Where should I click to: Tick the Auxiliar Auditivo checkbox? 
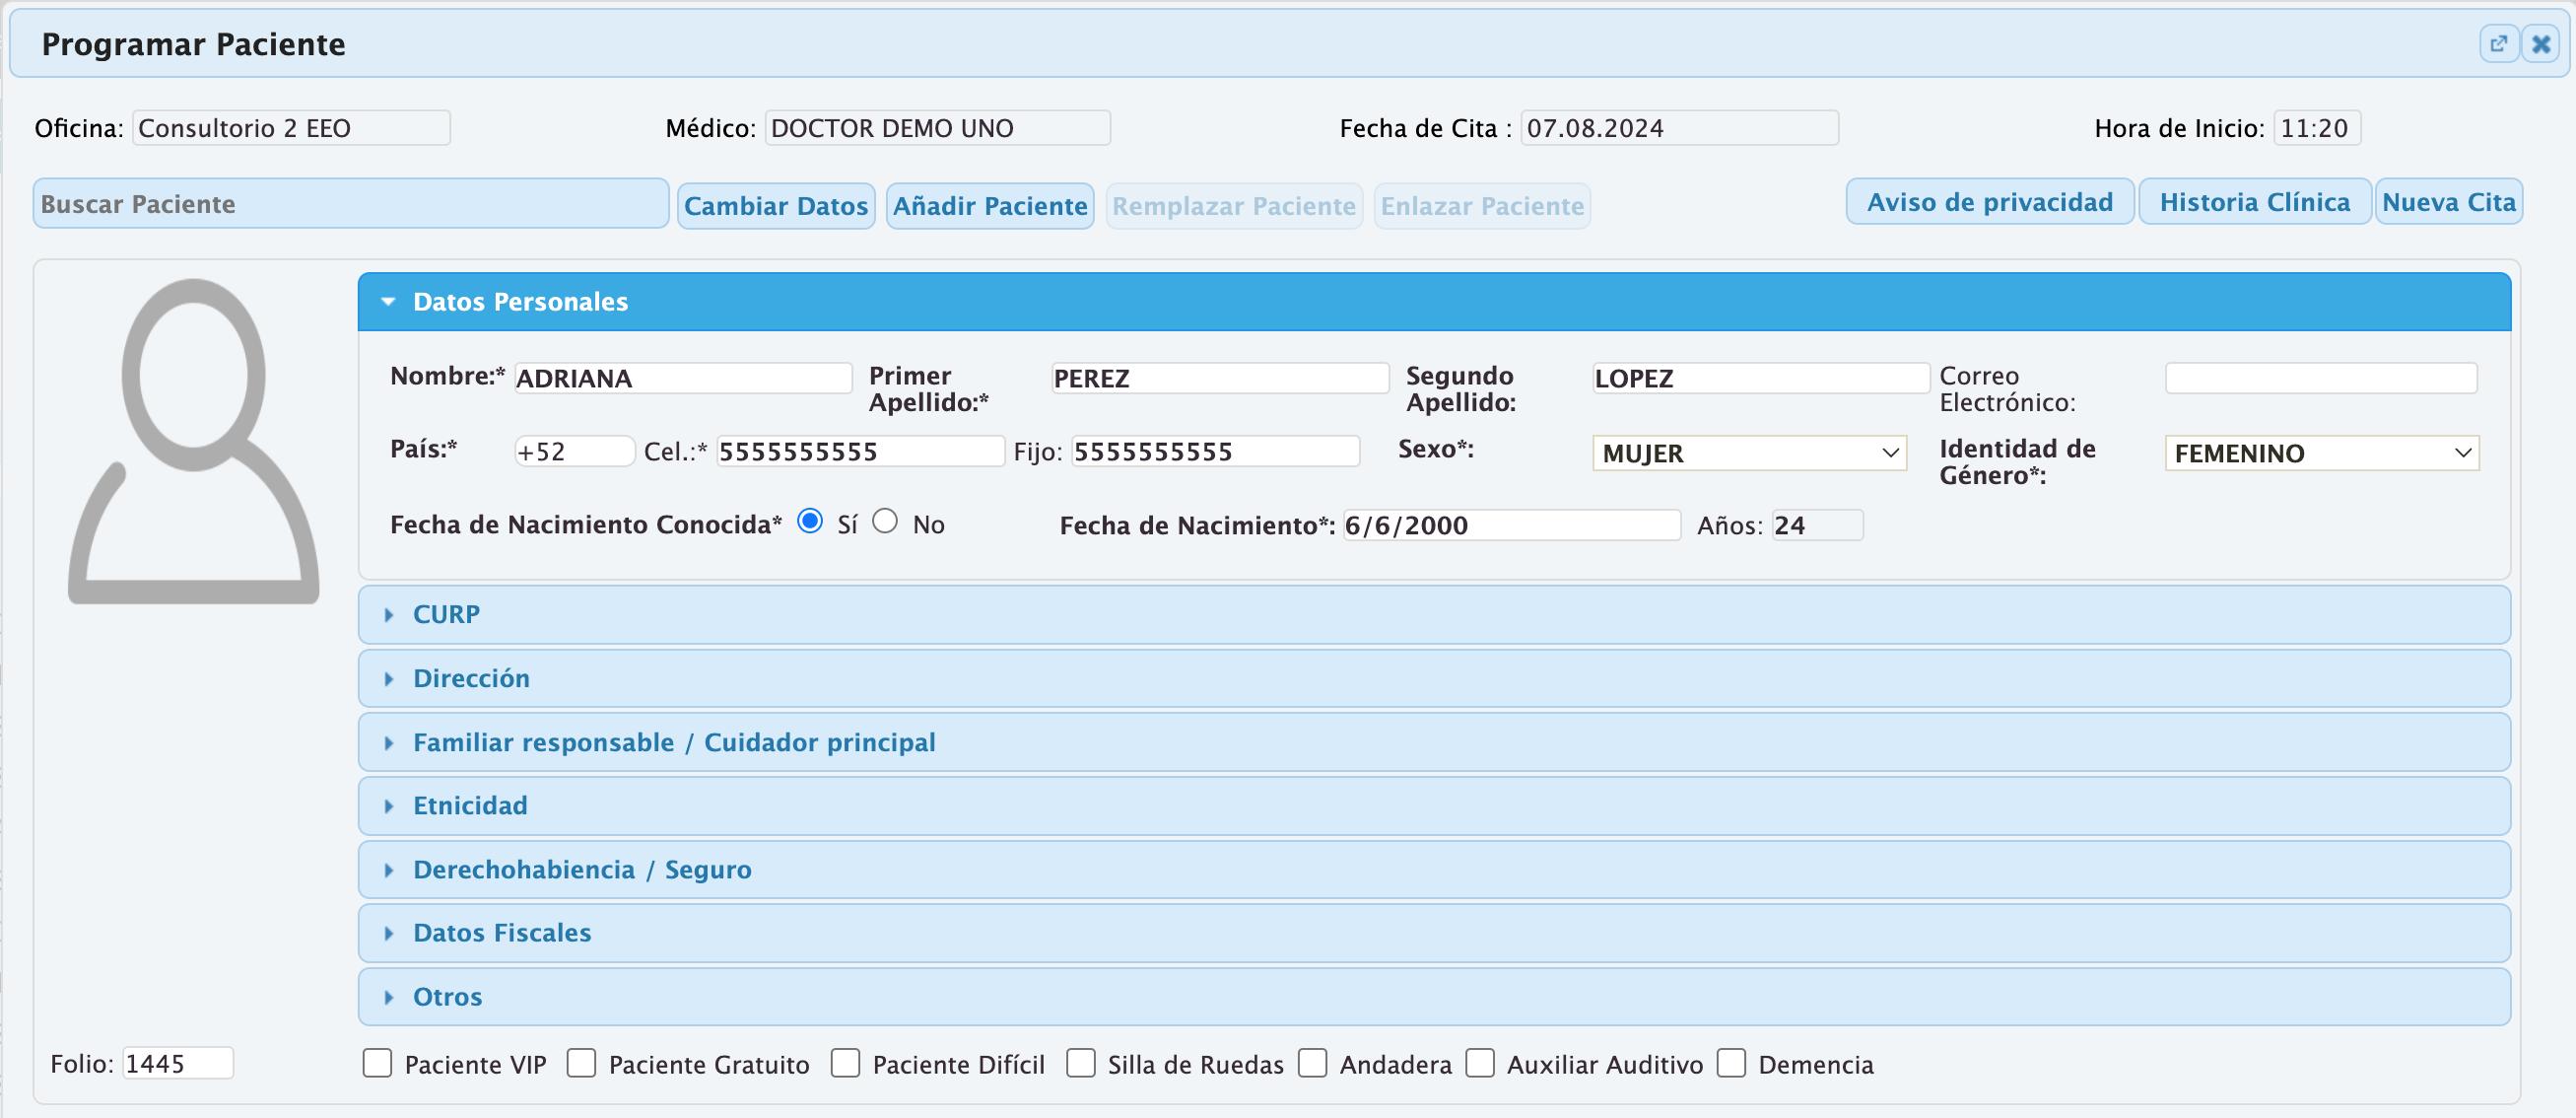pos(1480,1063)
